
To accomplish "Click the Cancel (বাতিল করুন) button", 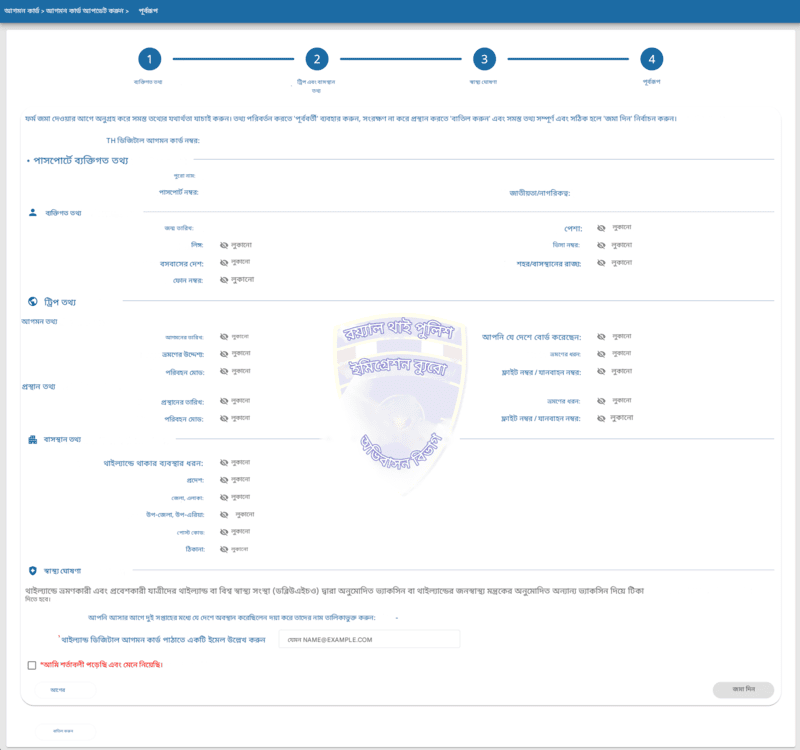I will click(65, 731).
